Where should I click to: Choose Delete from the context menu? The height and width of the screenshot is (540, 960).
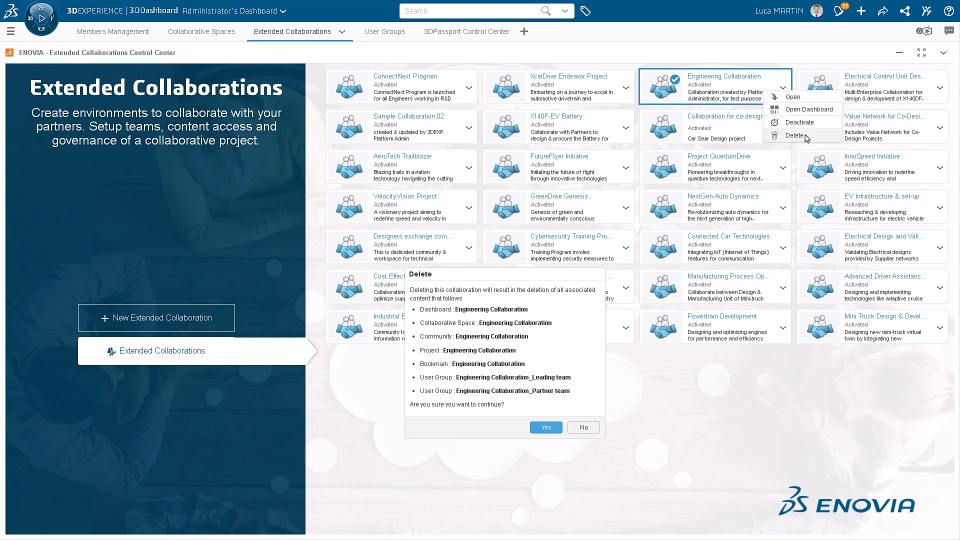[802, 135]
